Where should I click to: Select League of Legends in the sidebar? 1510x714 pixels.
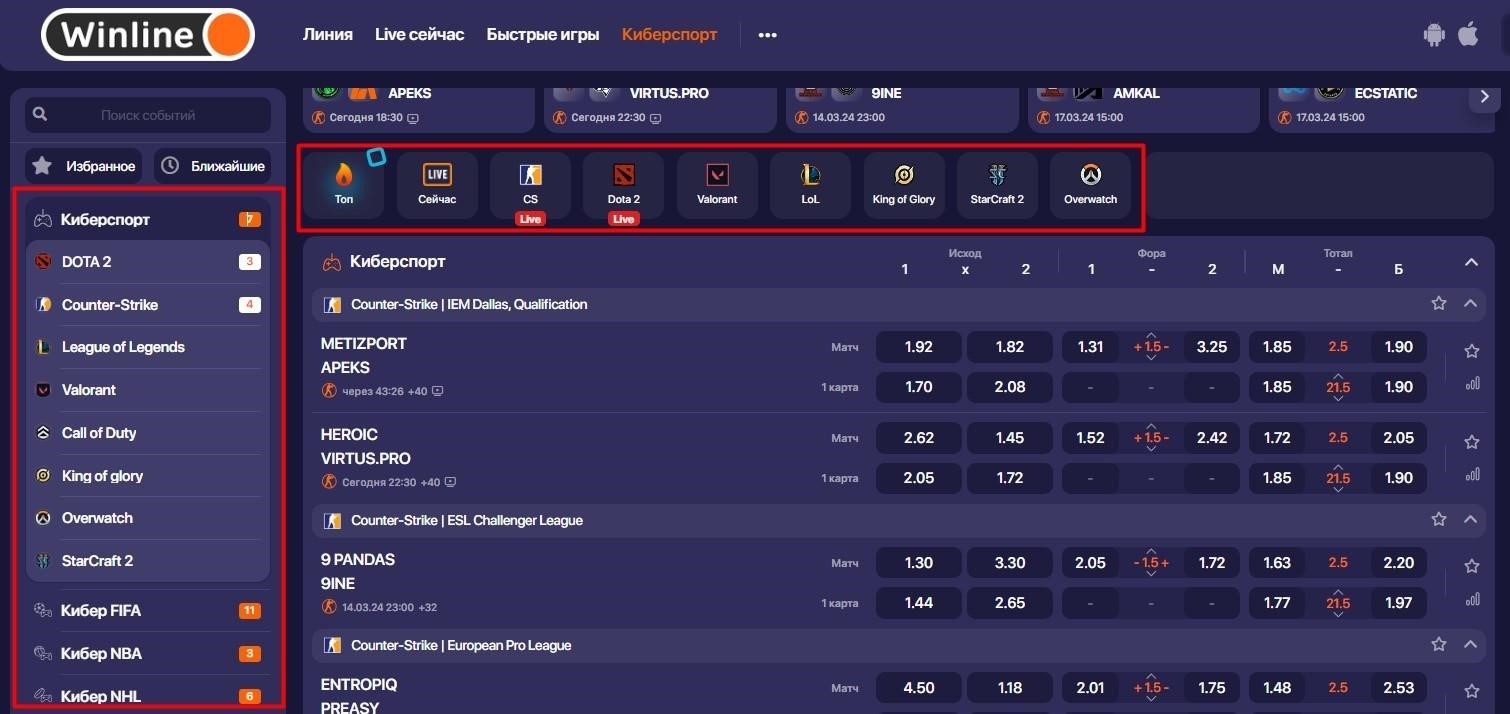coord(148,347)
